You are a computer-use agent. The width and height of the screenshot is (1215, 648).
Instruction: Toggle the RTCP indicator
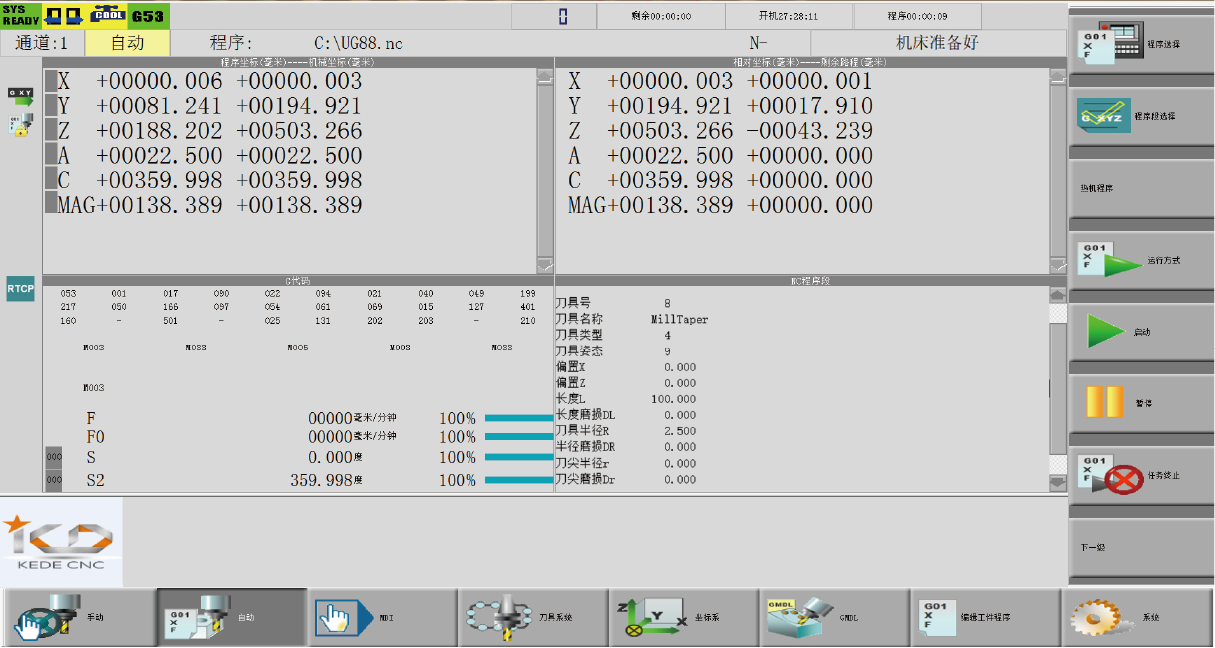[x=20, y=290]
